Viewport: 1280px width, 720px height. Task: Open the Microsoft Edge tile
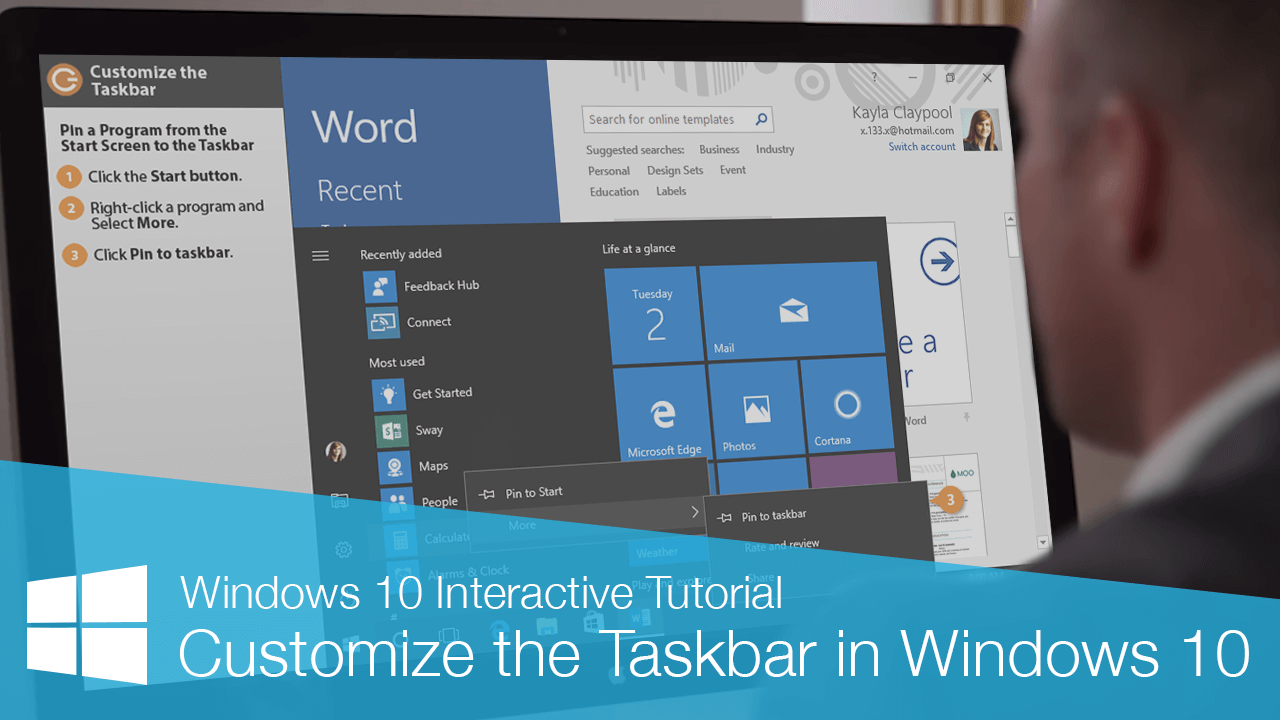coord(660,413)
